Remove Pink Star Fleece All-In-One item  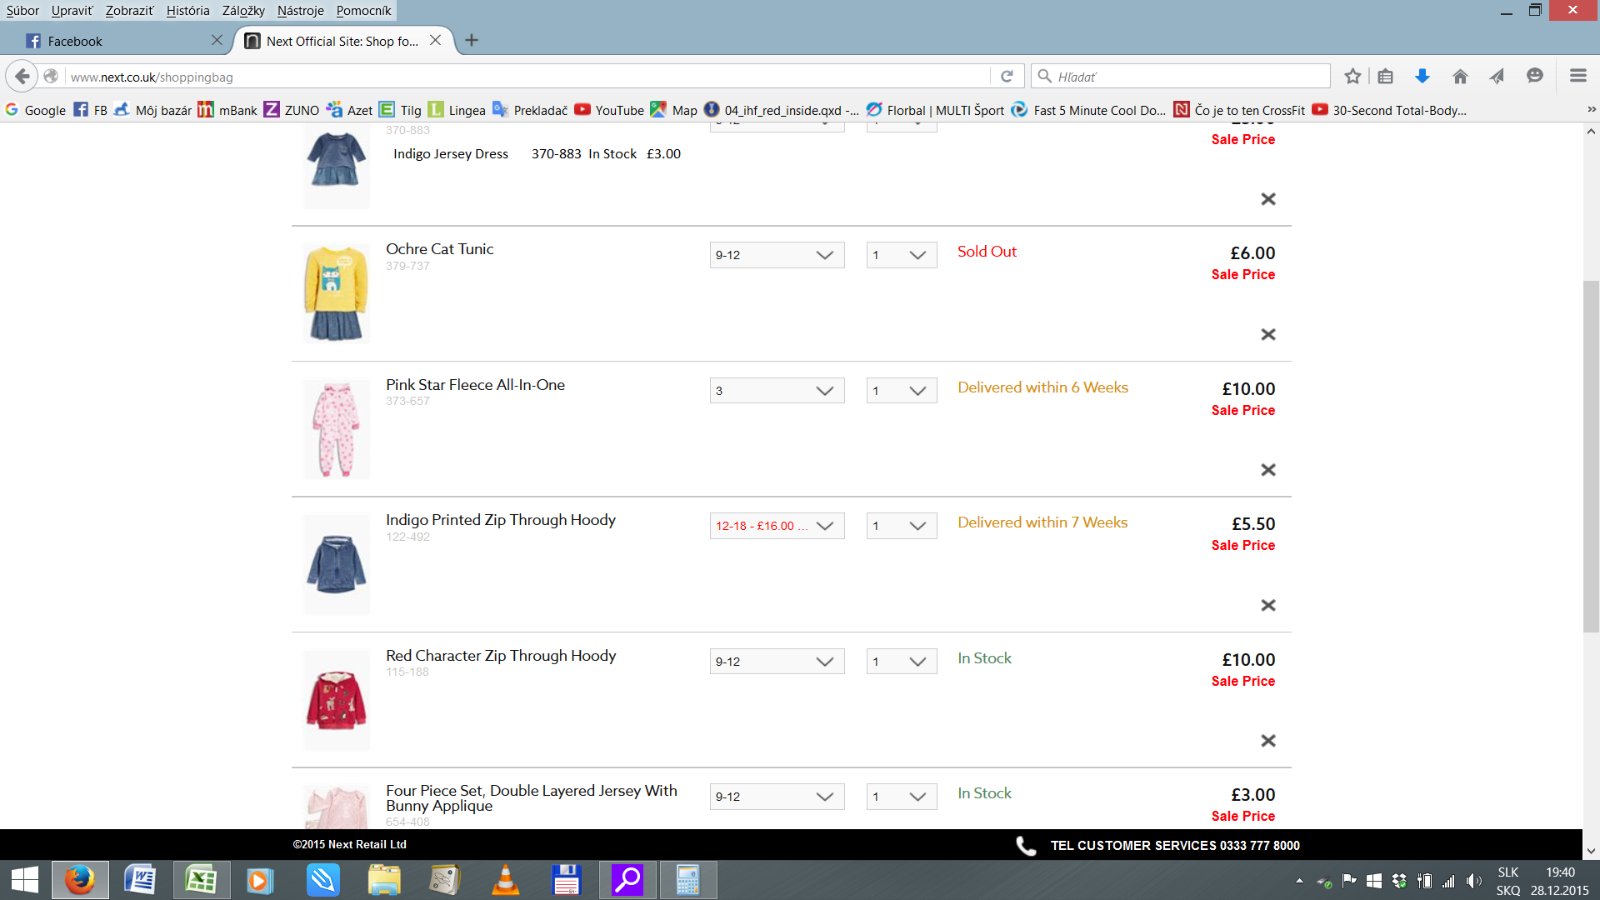click(x=1268, y=470)
